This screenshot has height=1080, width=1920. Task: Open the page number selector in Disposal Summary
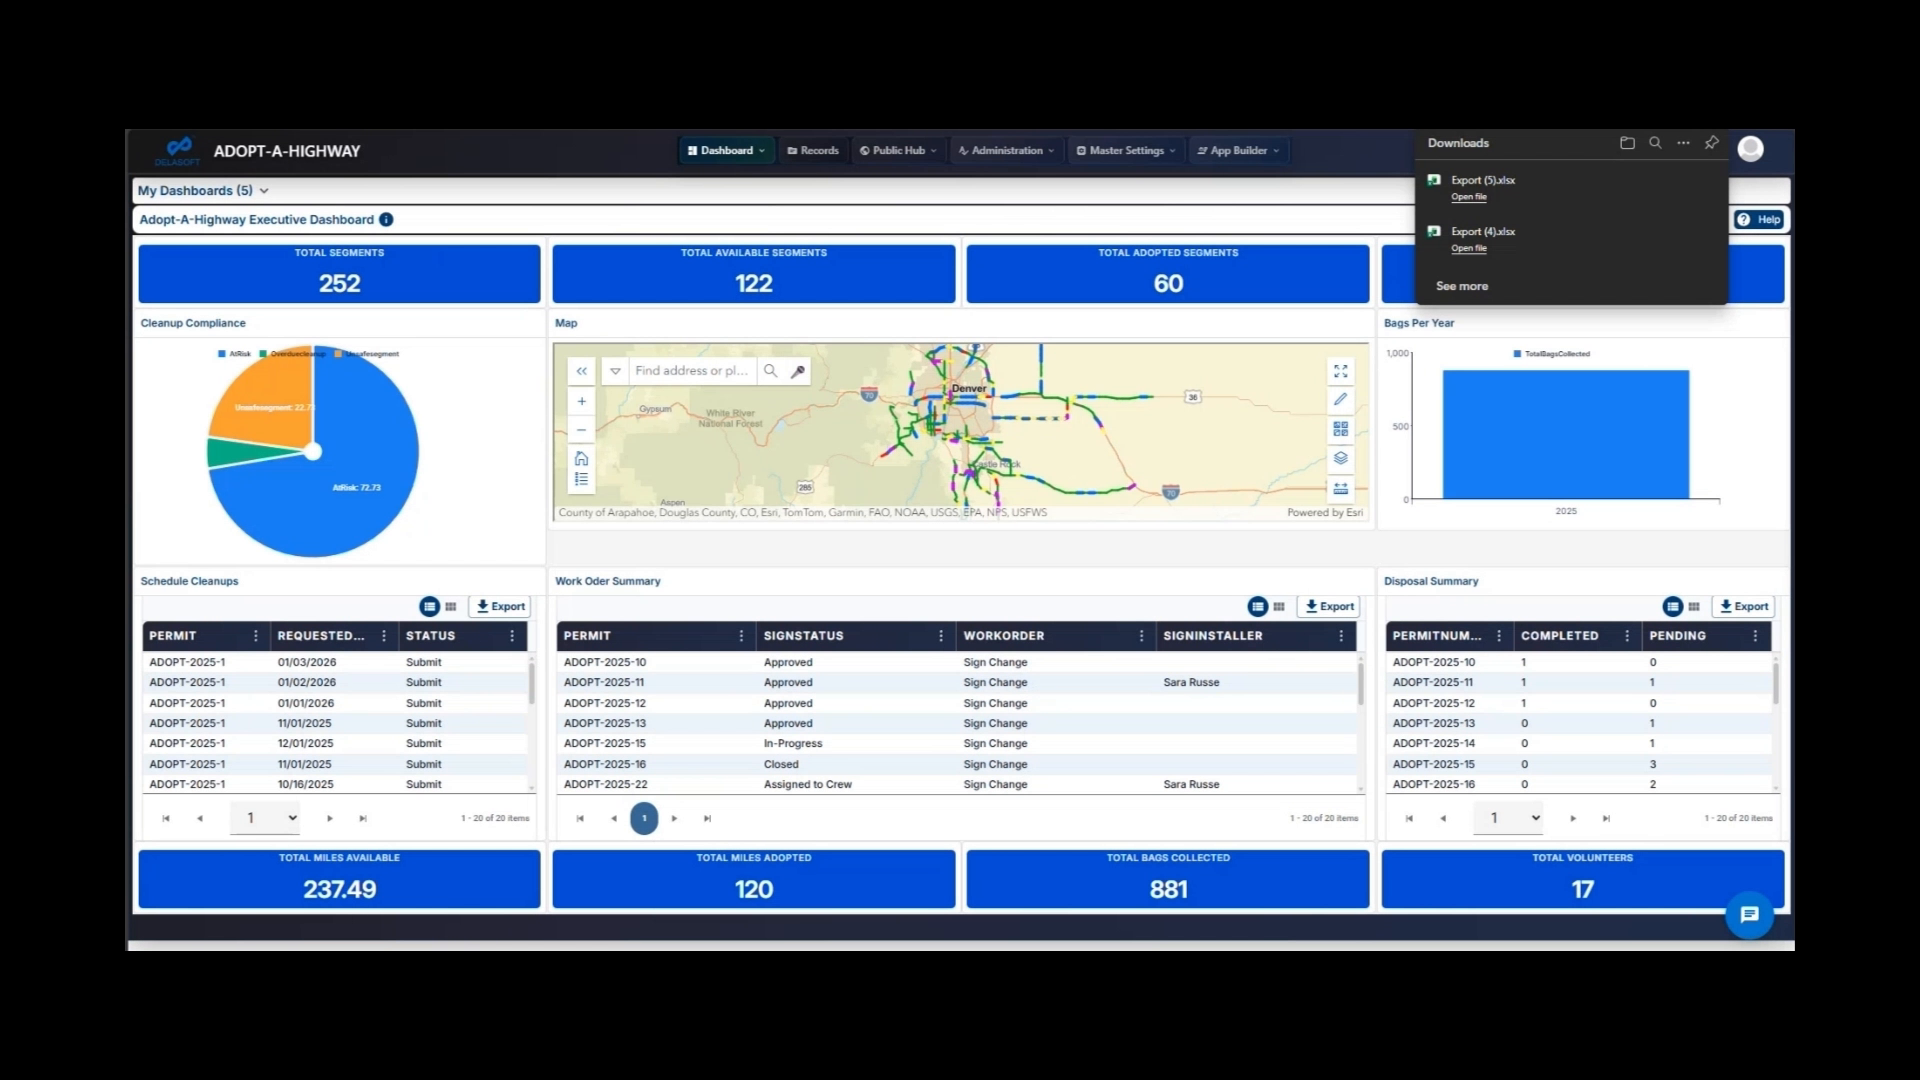tap(1508, 817)
